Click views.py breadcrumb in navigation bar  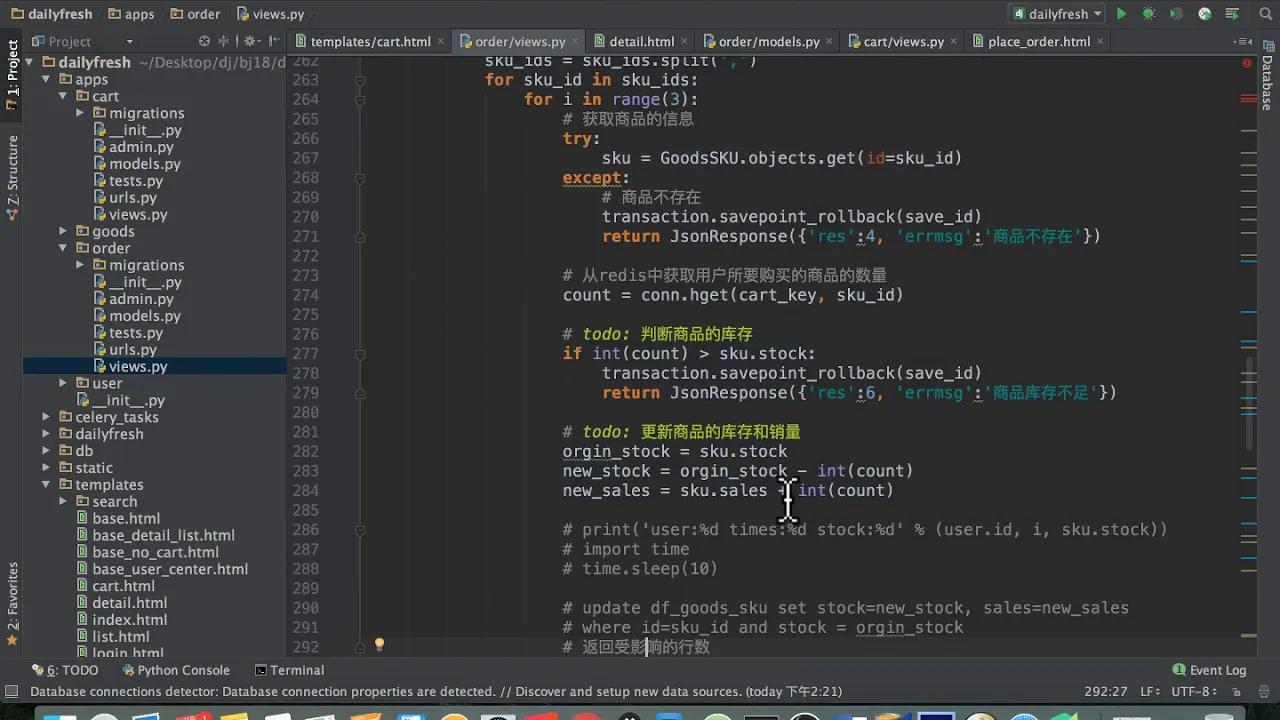(x=270, y=14)
